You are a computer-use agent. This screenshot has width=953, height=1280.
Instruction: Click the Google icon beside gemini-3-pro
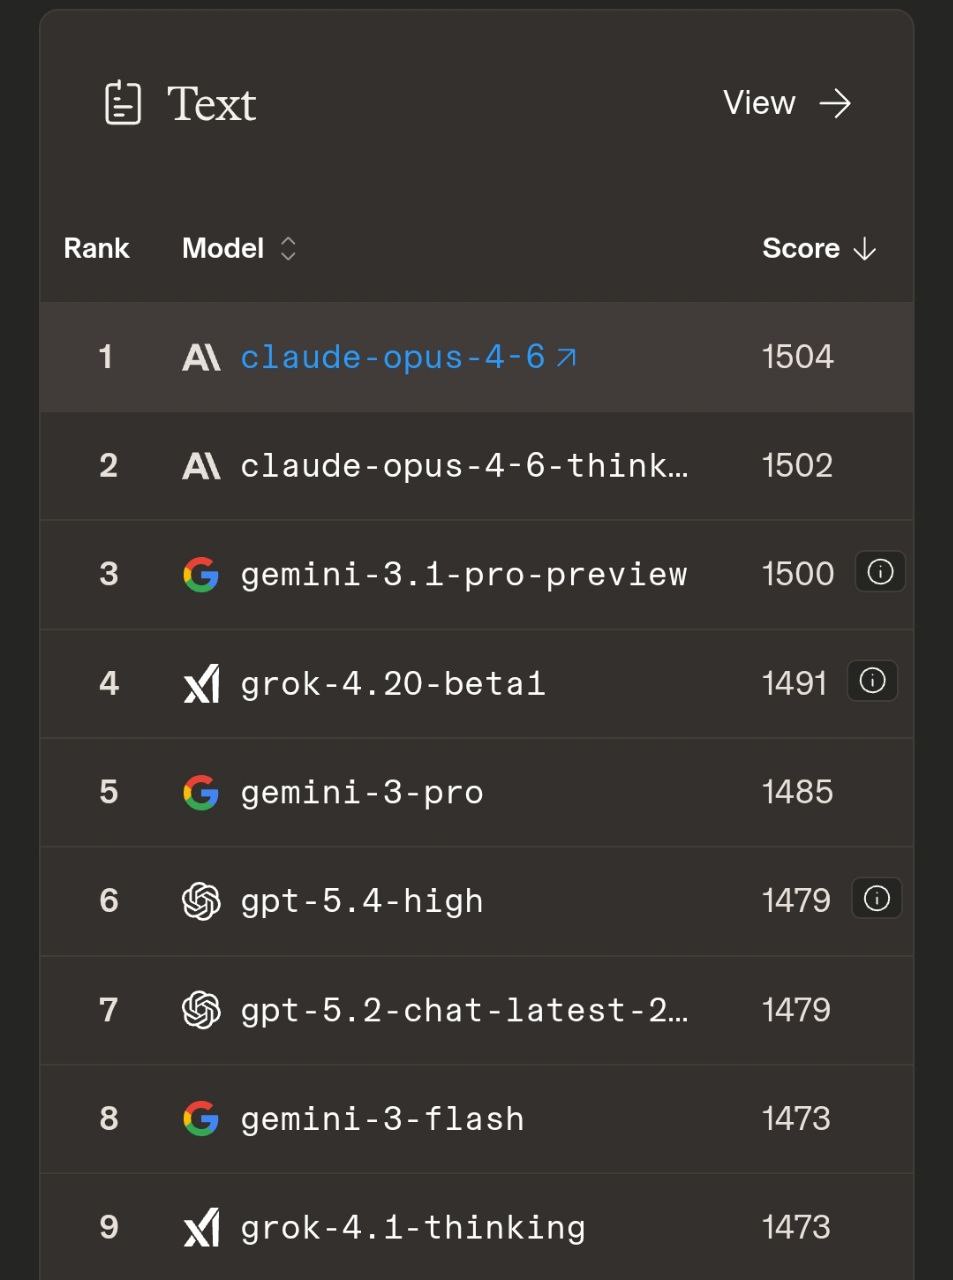pyautogui.click(x=201, y=792)
